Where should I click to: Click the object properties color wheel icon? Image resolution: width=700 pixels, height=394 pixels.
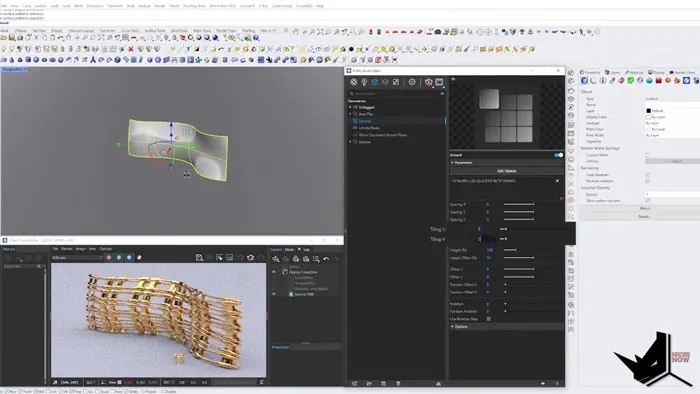[584, 81]
